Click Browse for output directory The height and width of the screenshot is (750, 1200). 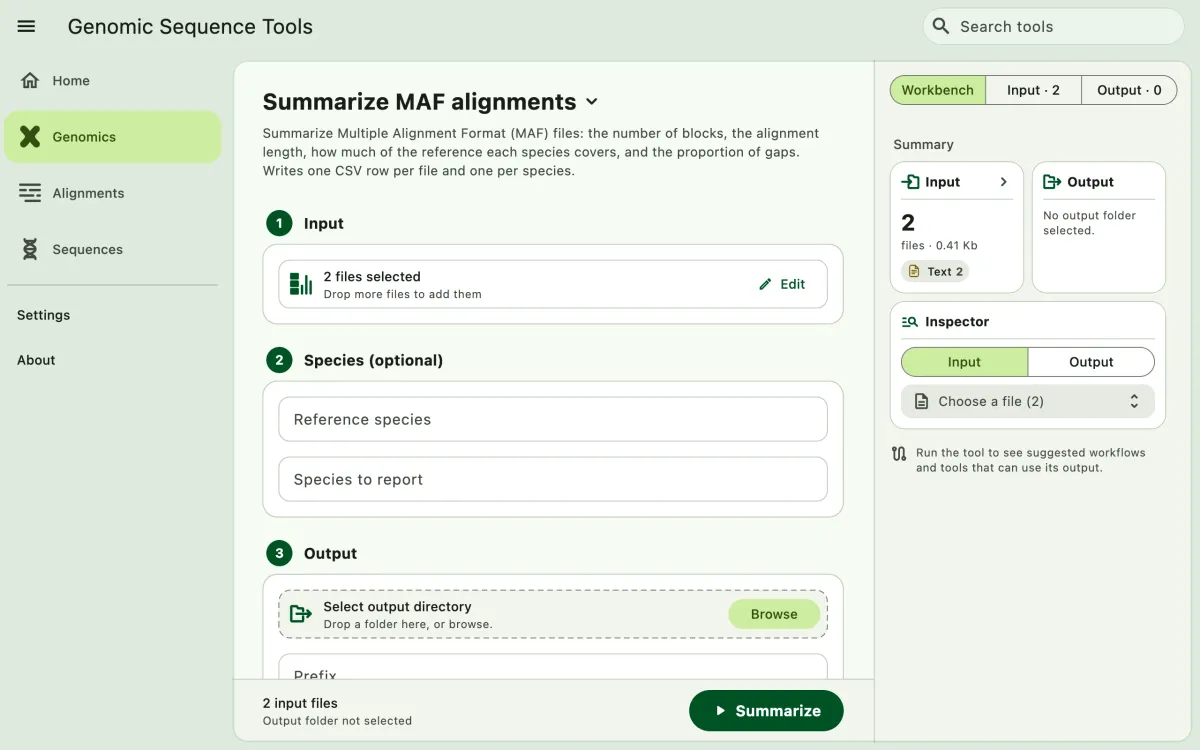pos(774,614)
